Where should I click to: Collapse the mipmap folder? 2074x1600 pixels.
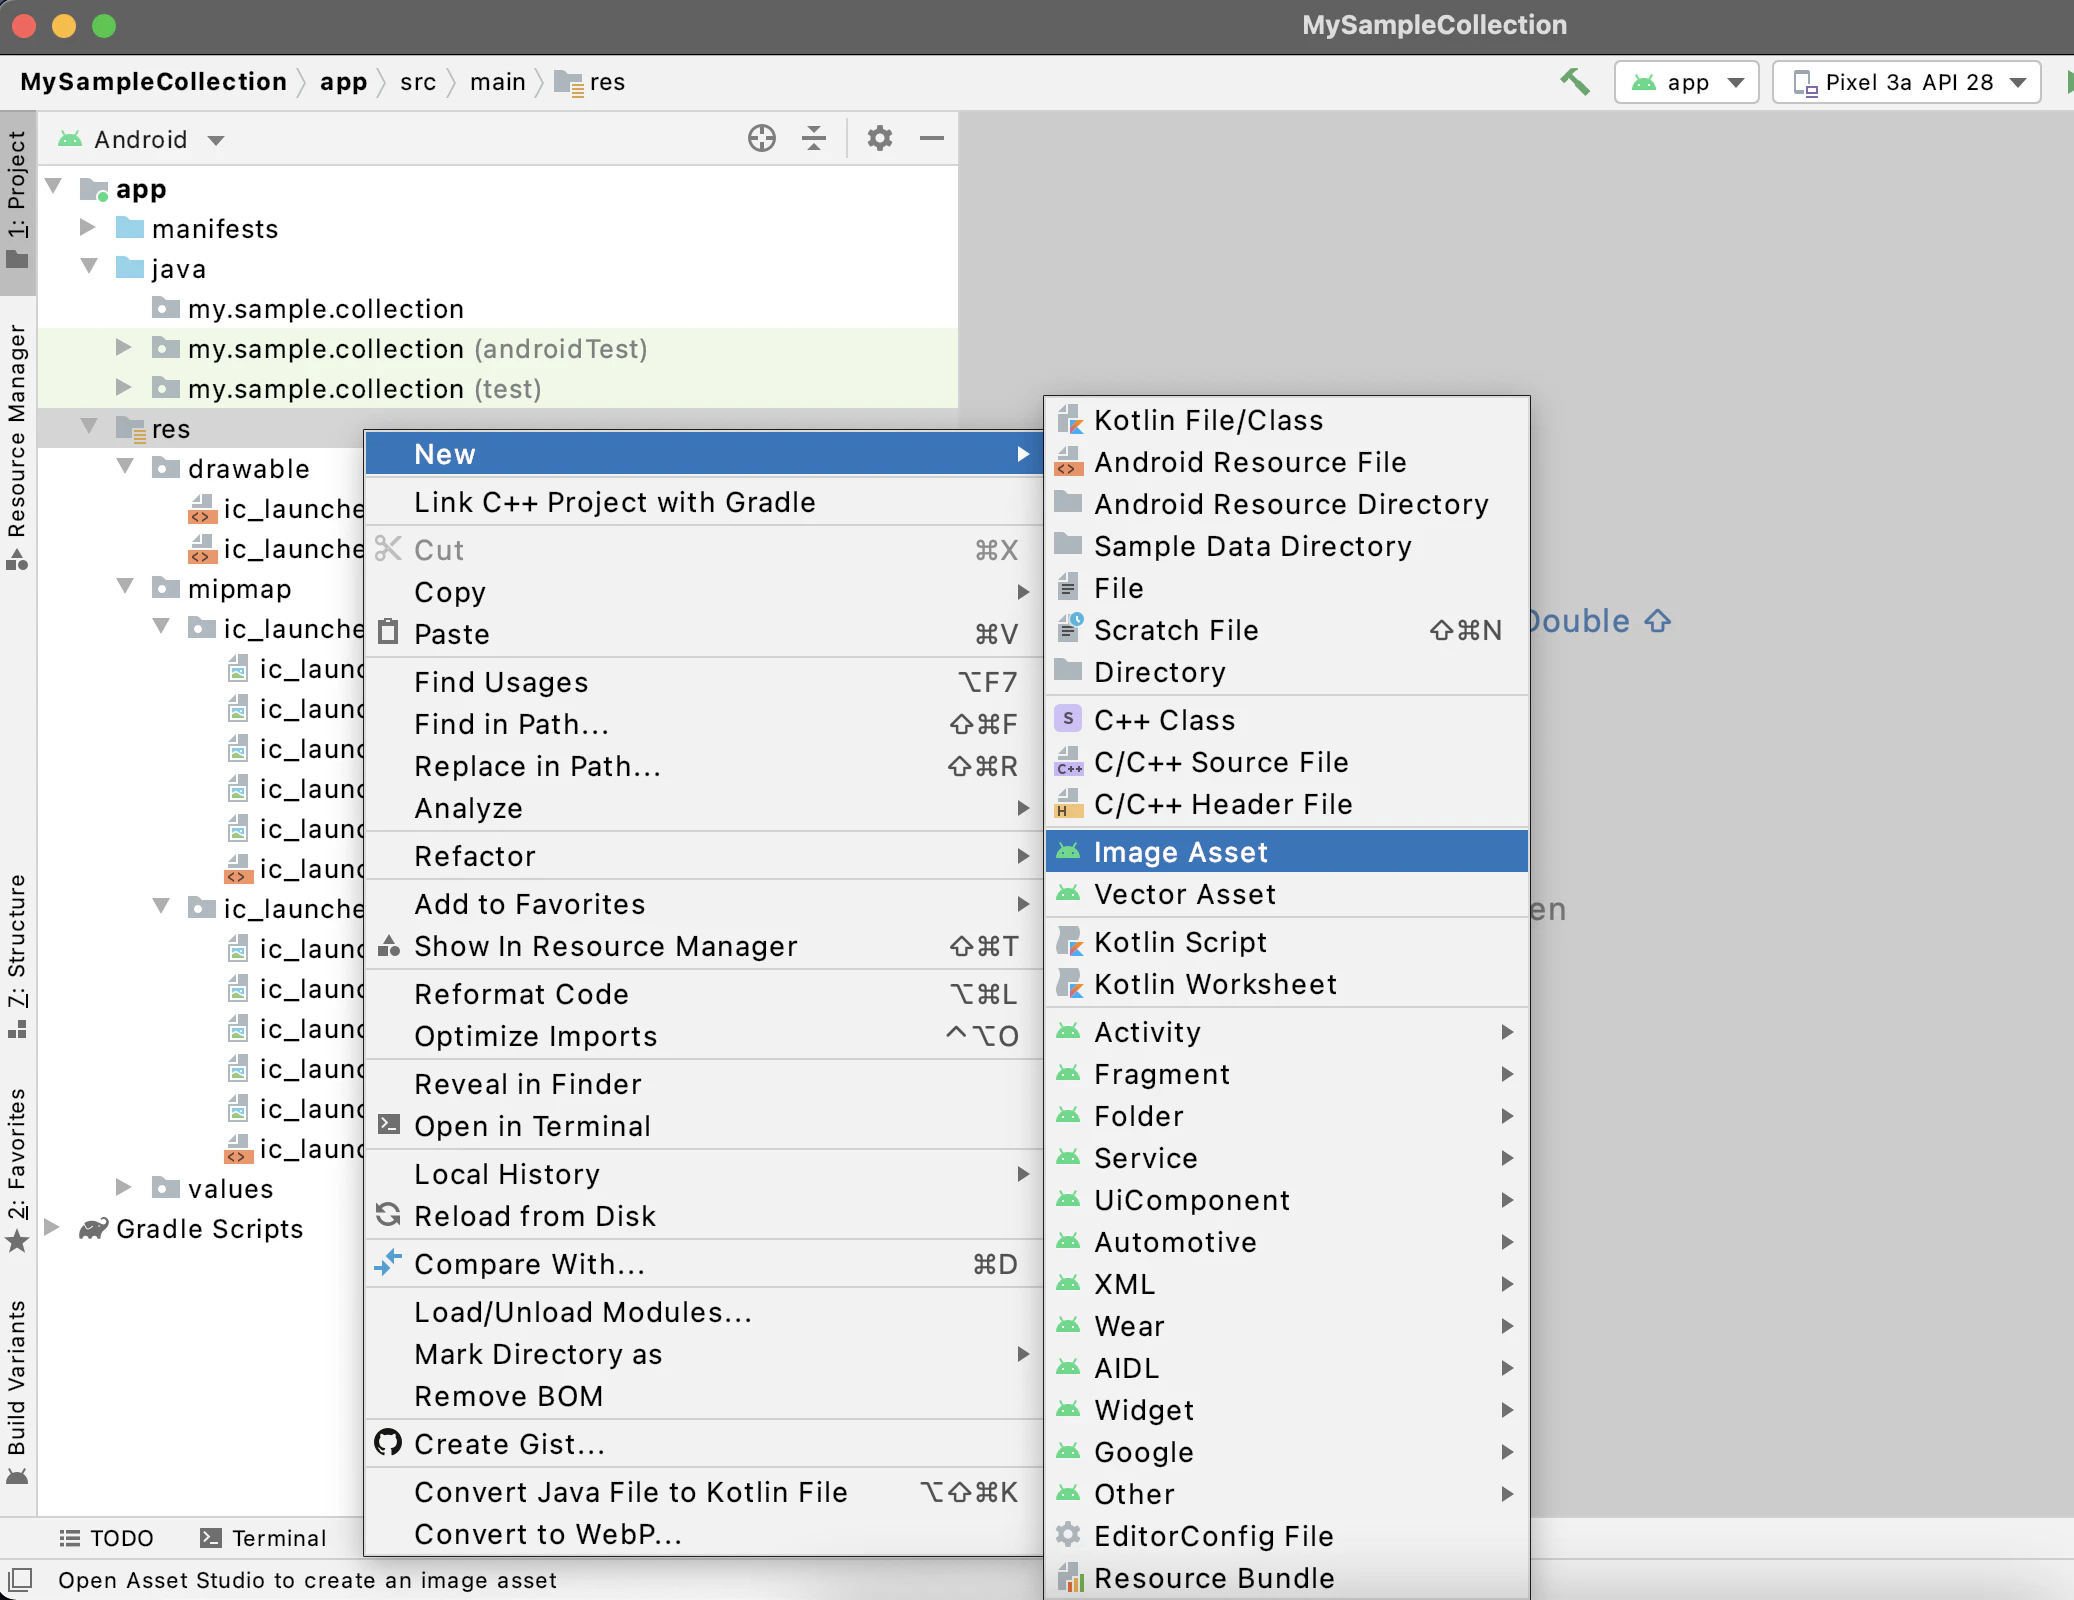125,587
